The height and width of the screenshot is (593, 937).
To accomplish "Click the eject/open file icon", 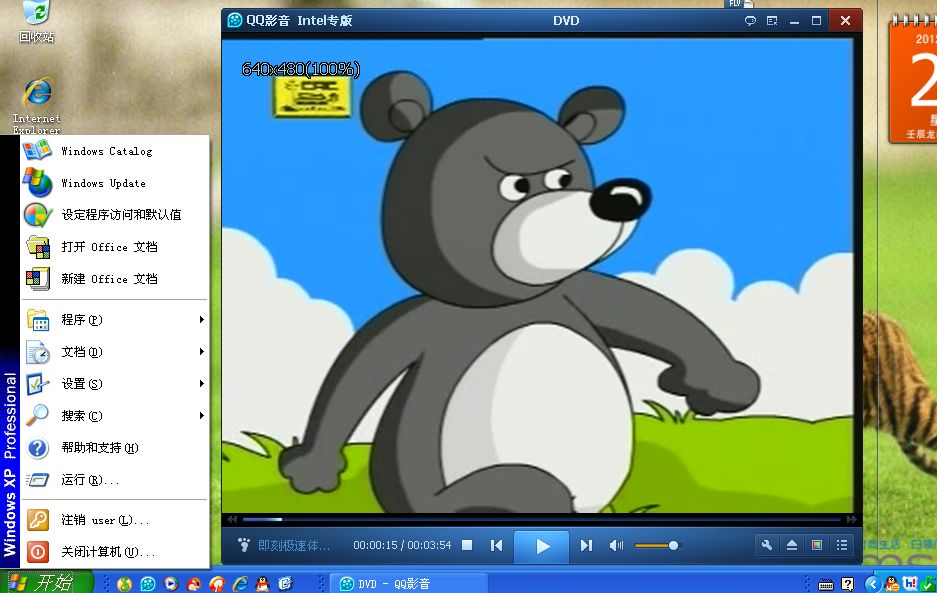I will (x=791, y=545).
